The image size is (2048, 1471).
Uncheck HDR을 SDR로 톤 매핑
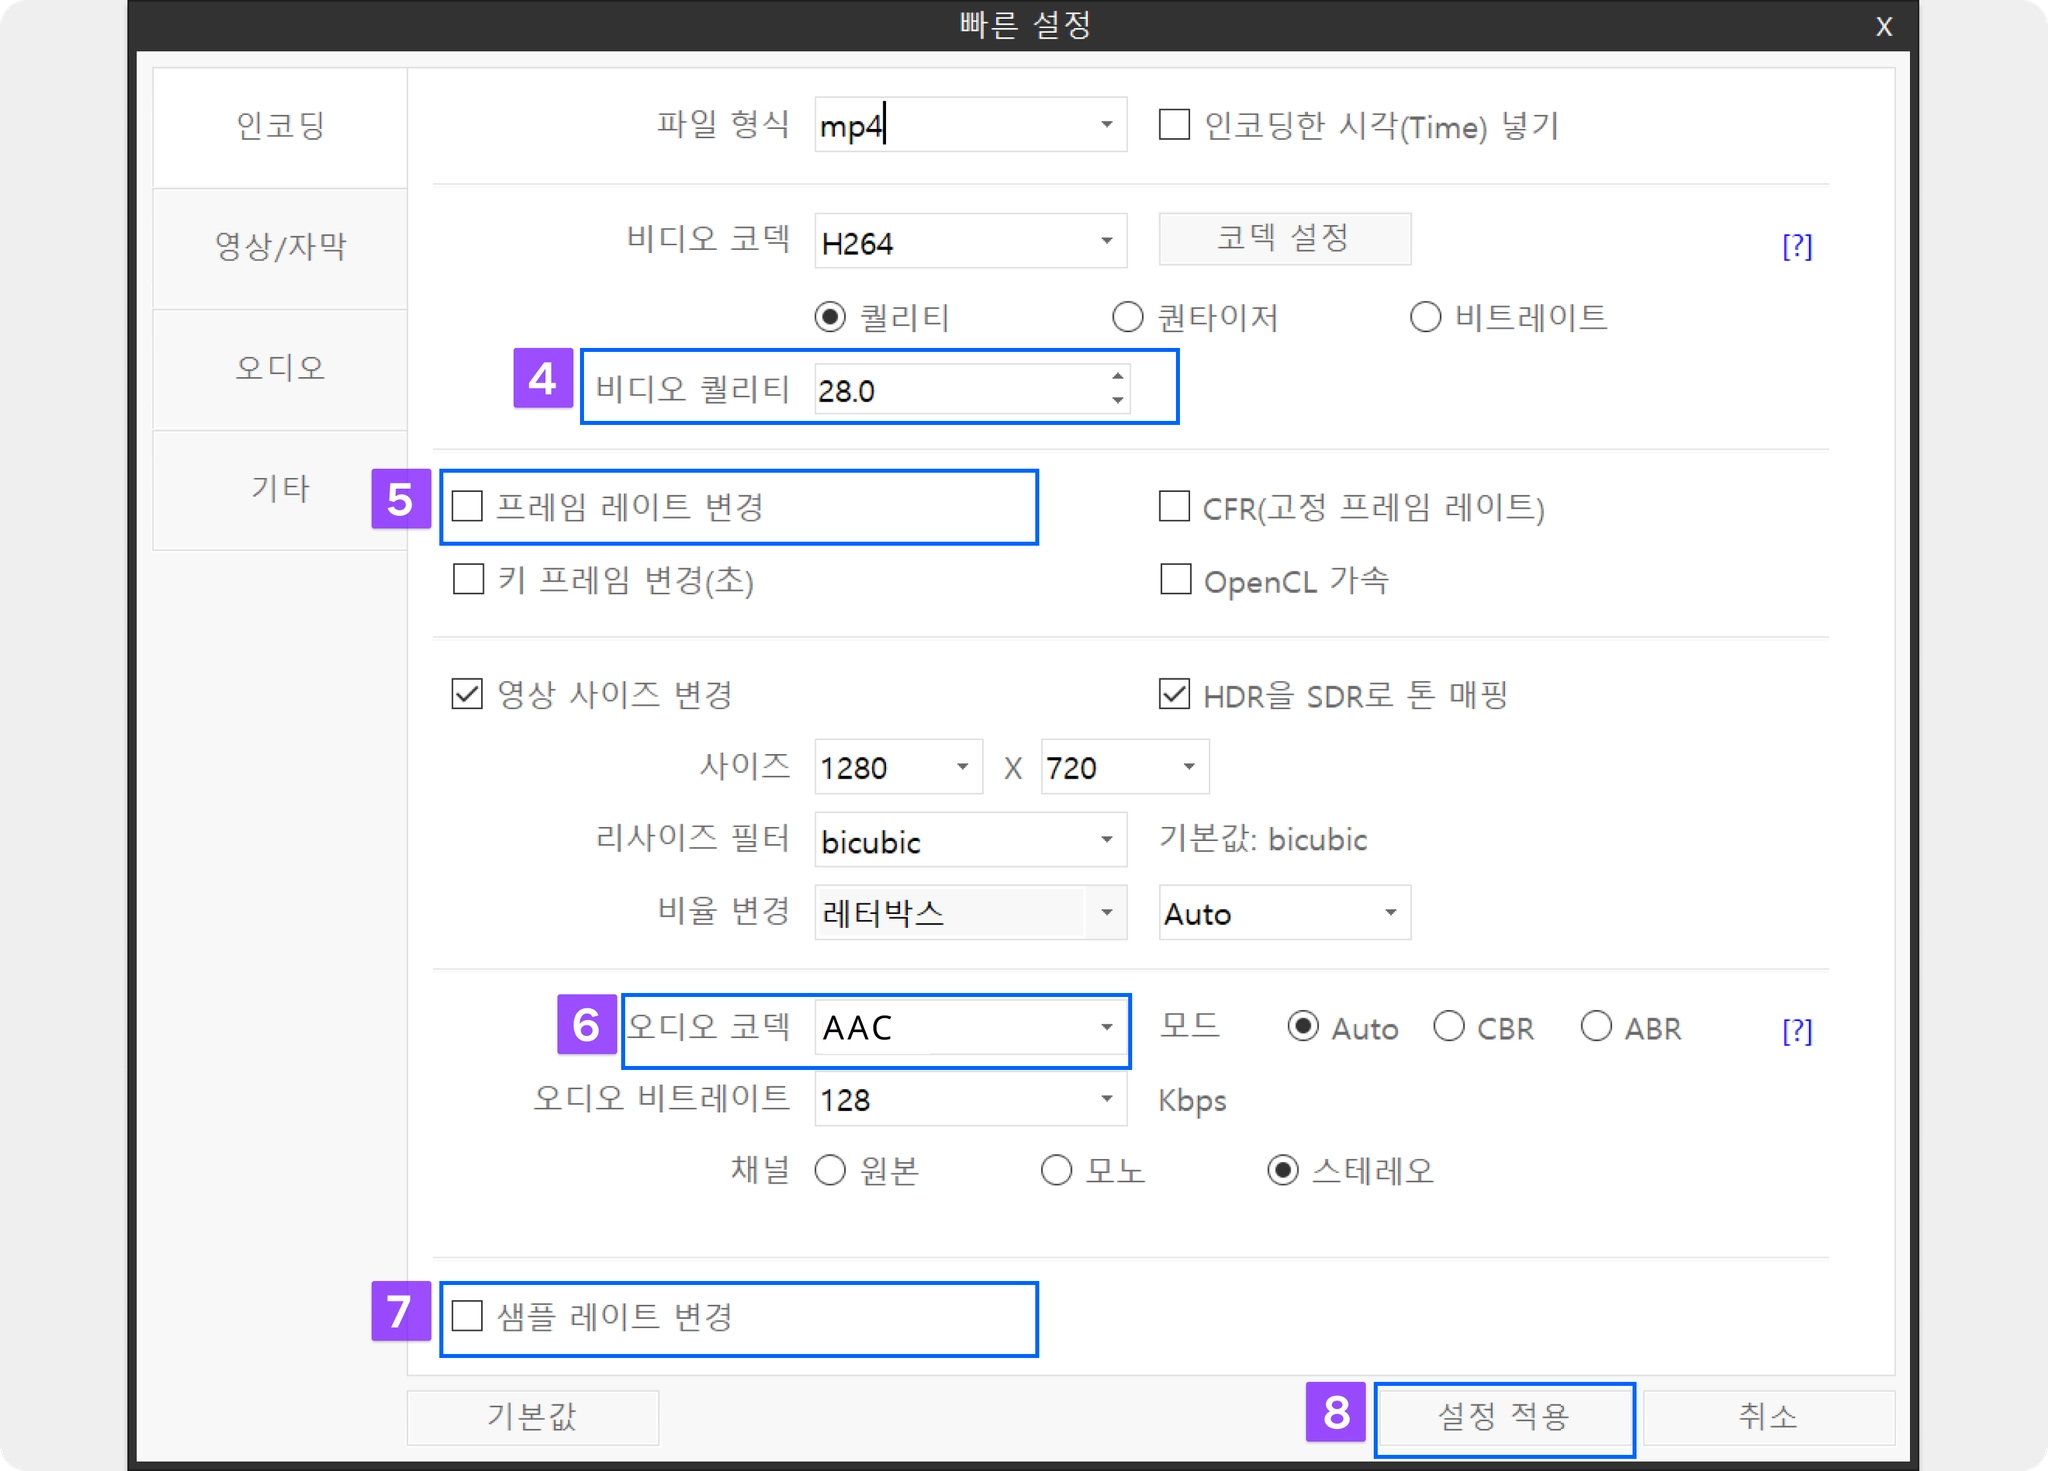click(x=1174, y=694)
